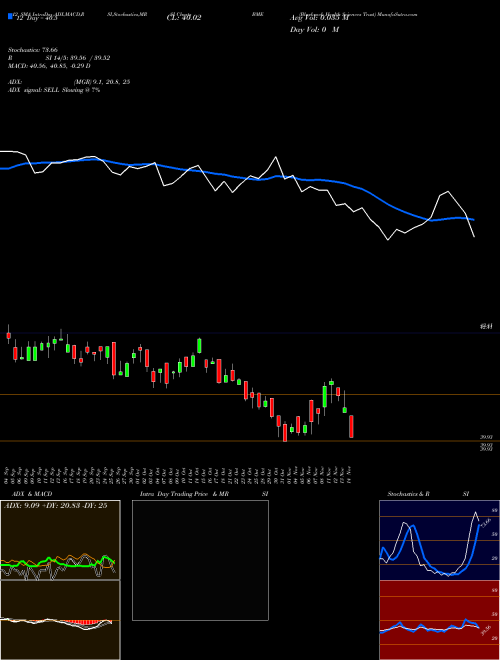Click the white price line's highest spike
This screenshot has height=660, width=500.
(276, 157)
